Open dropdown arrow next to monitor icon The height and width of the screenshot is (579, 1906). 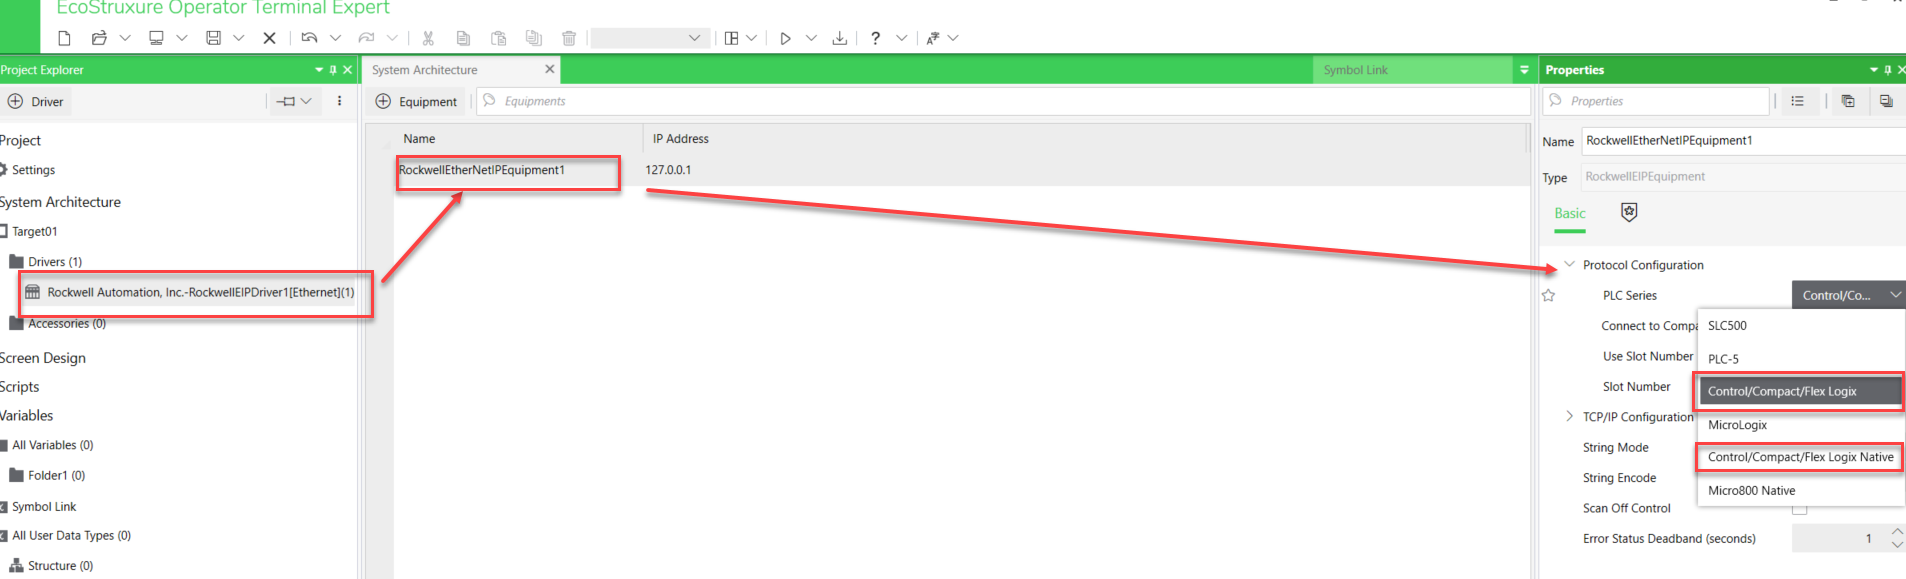(182, 38)
